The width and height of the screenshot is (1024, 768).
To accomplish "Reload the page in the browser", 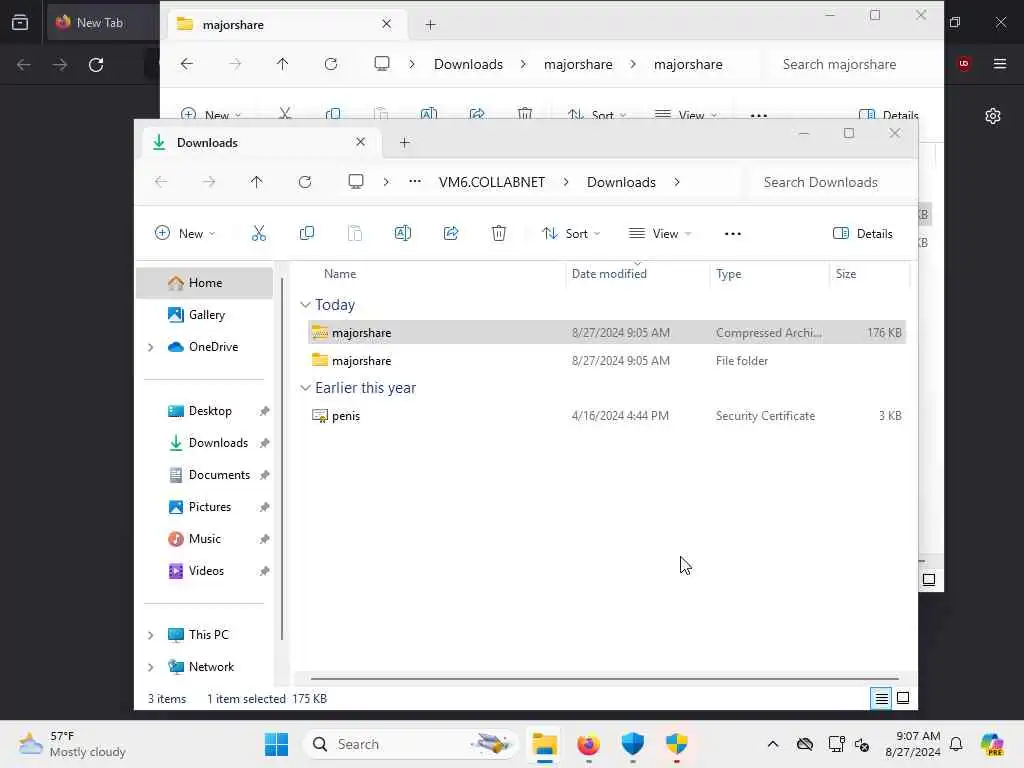I will (x=96, y=65).
